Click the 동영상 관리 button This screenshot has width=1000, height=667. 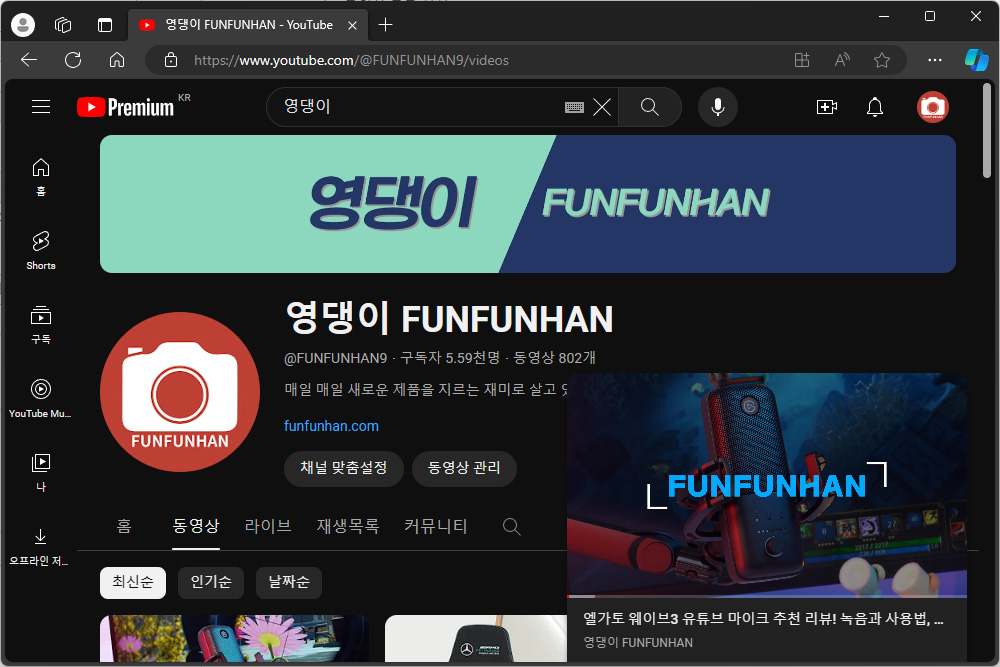pyautogui.click(x=464, y=469)
